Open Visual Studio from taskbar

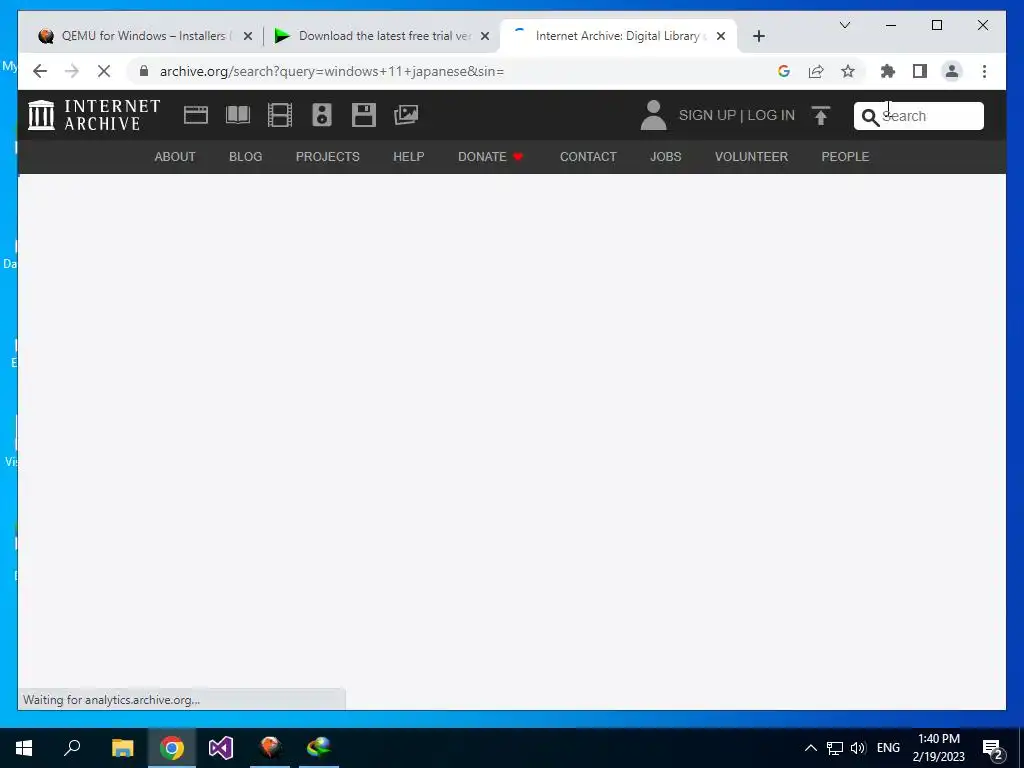click(221, 748)
